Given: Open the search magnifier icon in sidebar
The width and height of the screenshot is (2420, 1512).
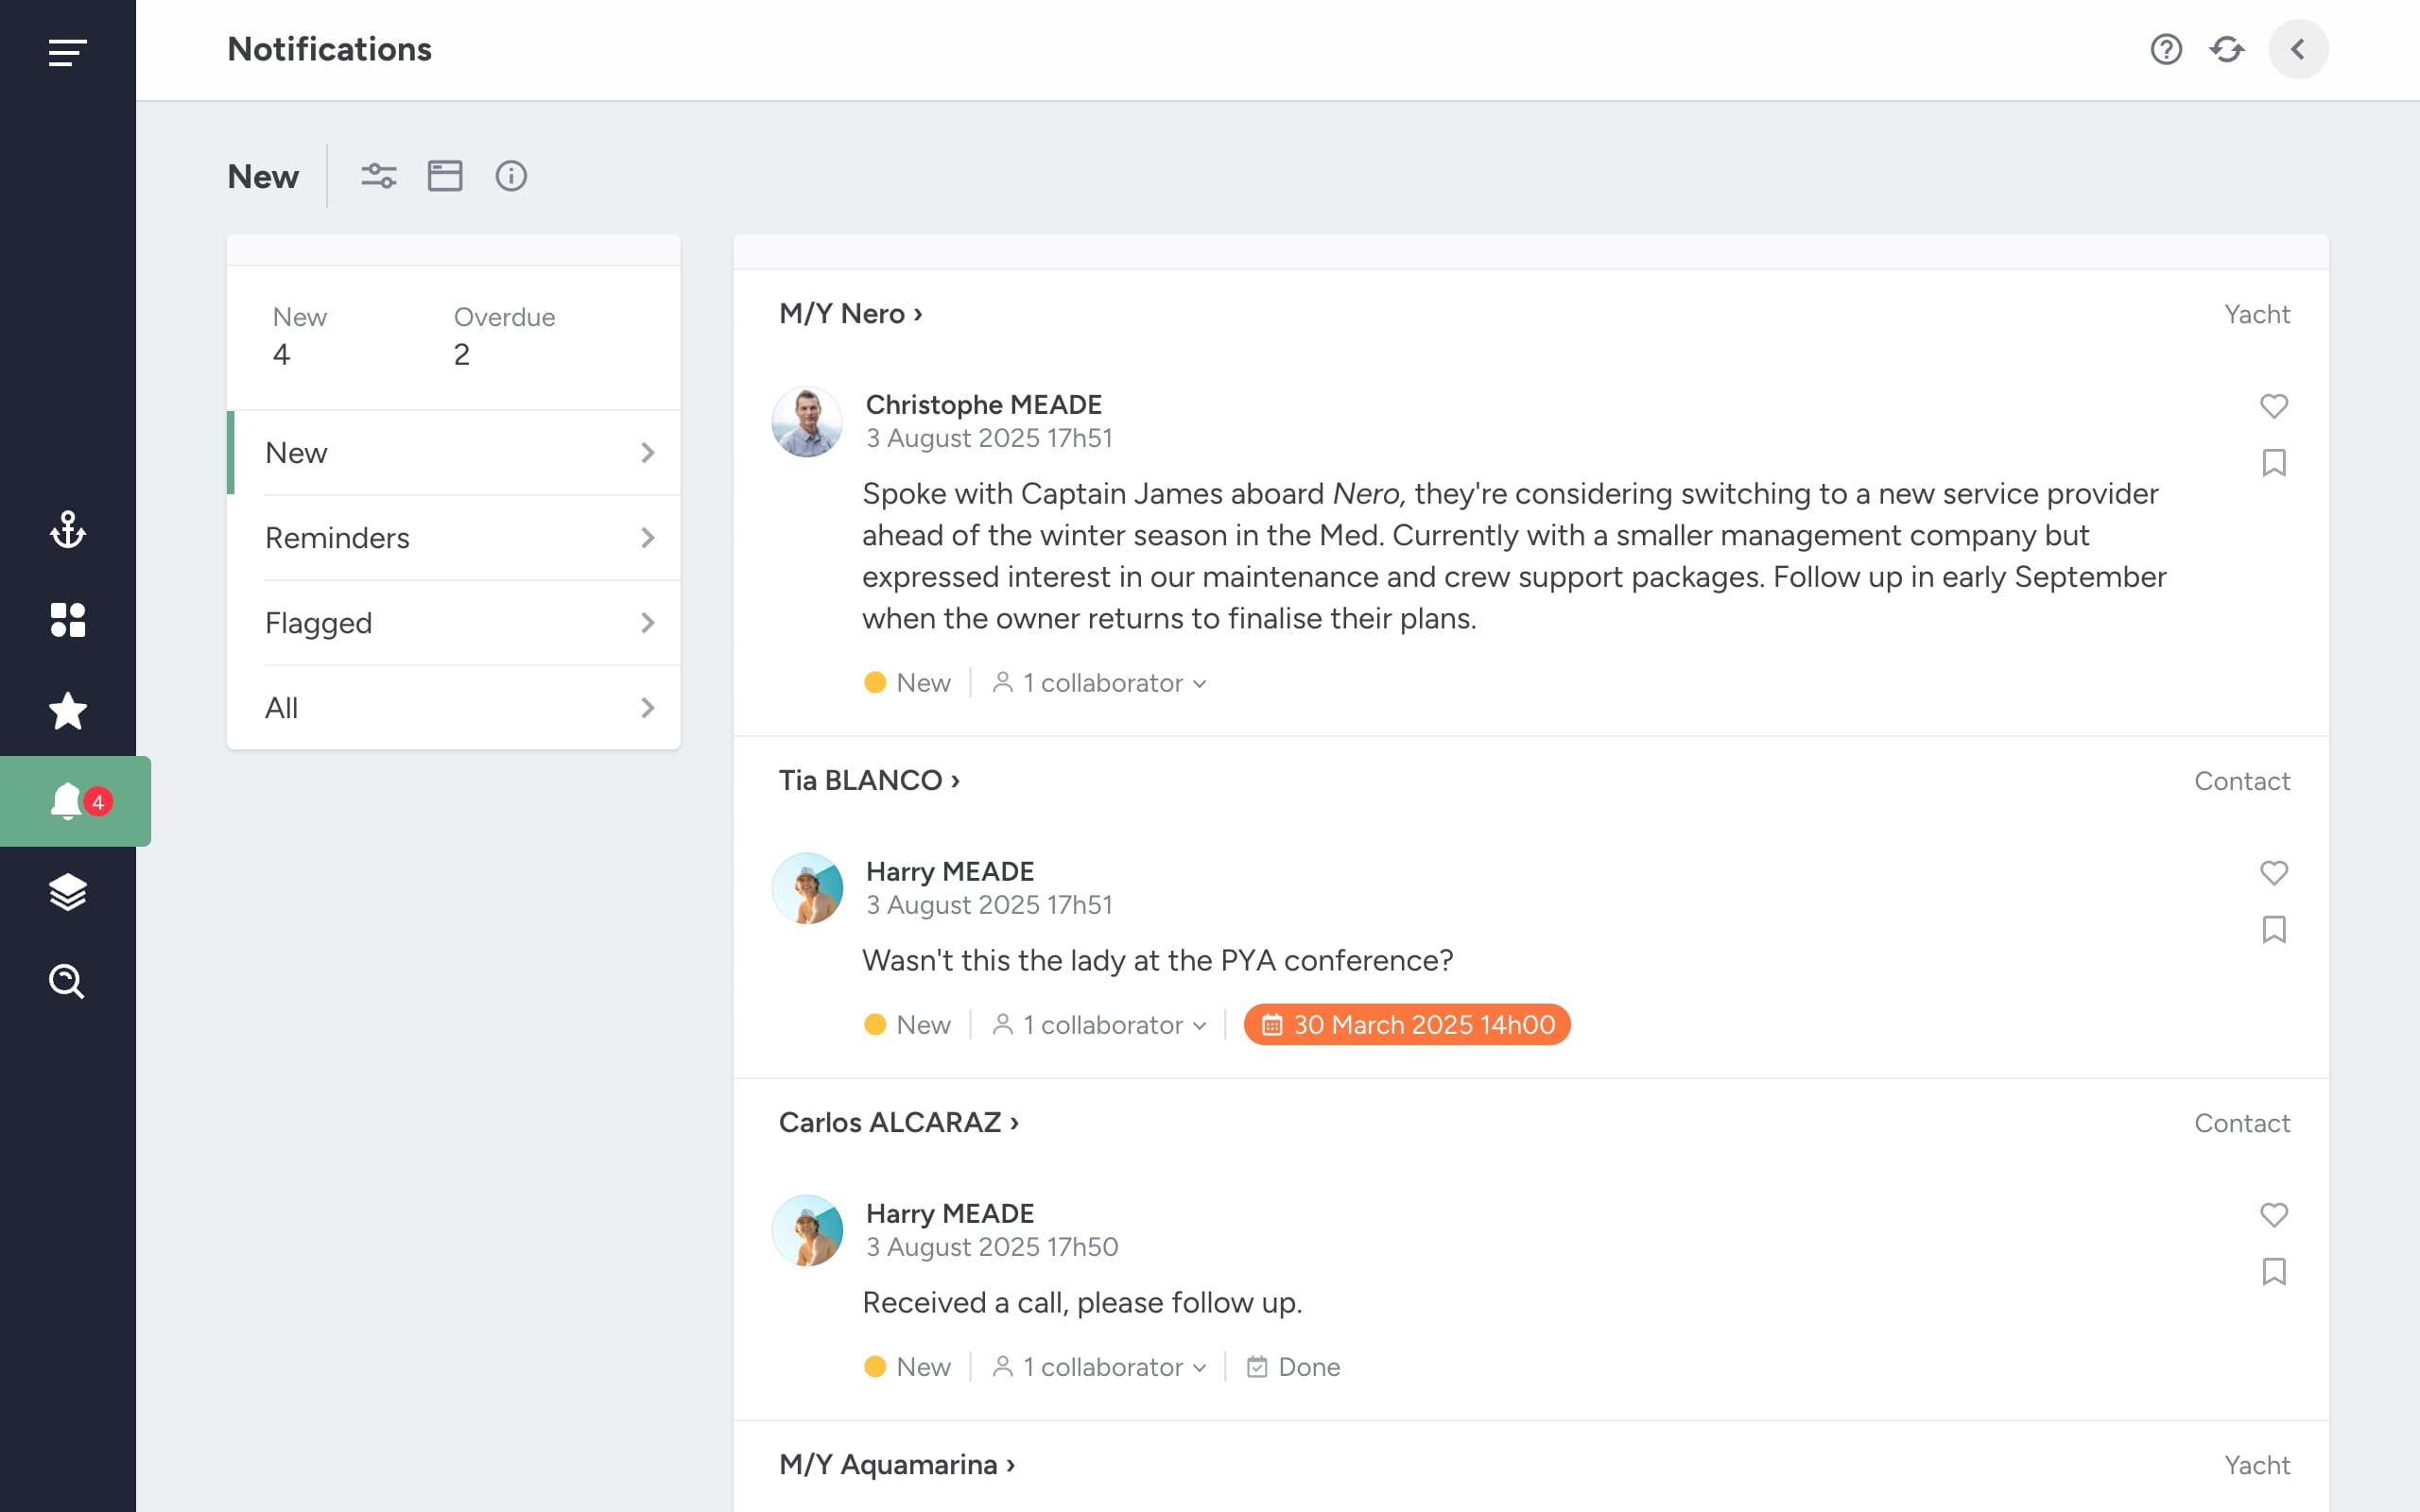Looking at the screenshot, I should (67, 982).
